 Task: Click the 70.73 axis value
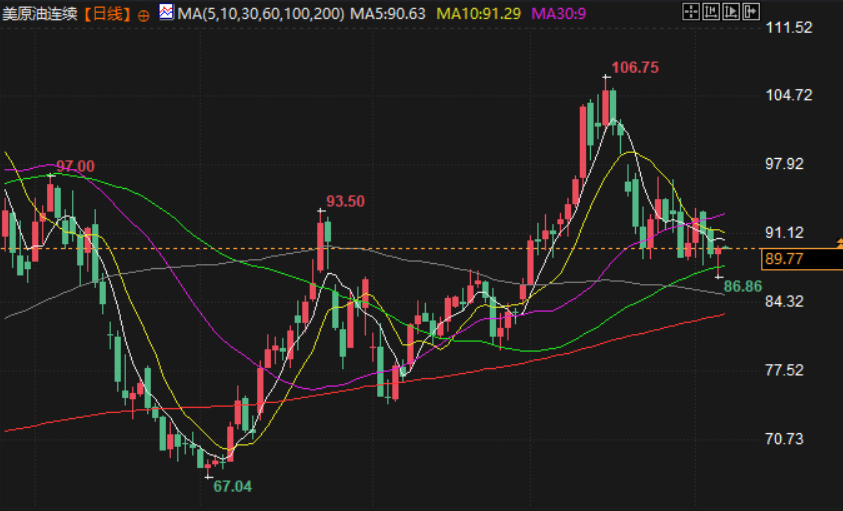click(x=784, y=439)
